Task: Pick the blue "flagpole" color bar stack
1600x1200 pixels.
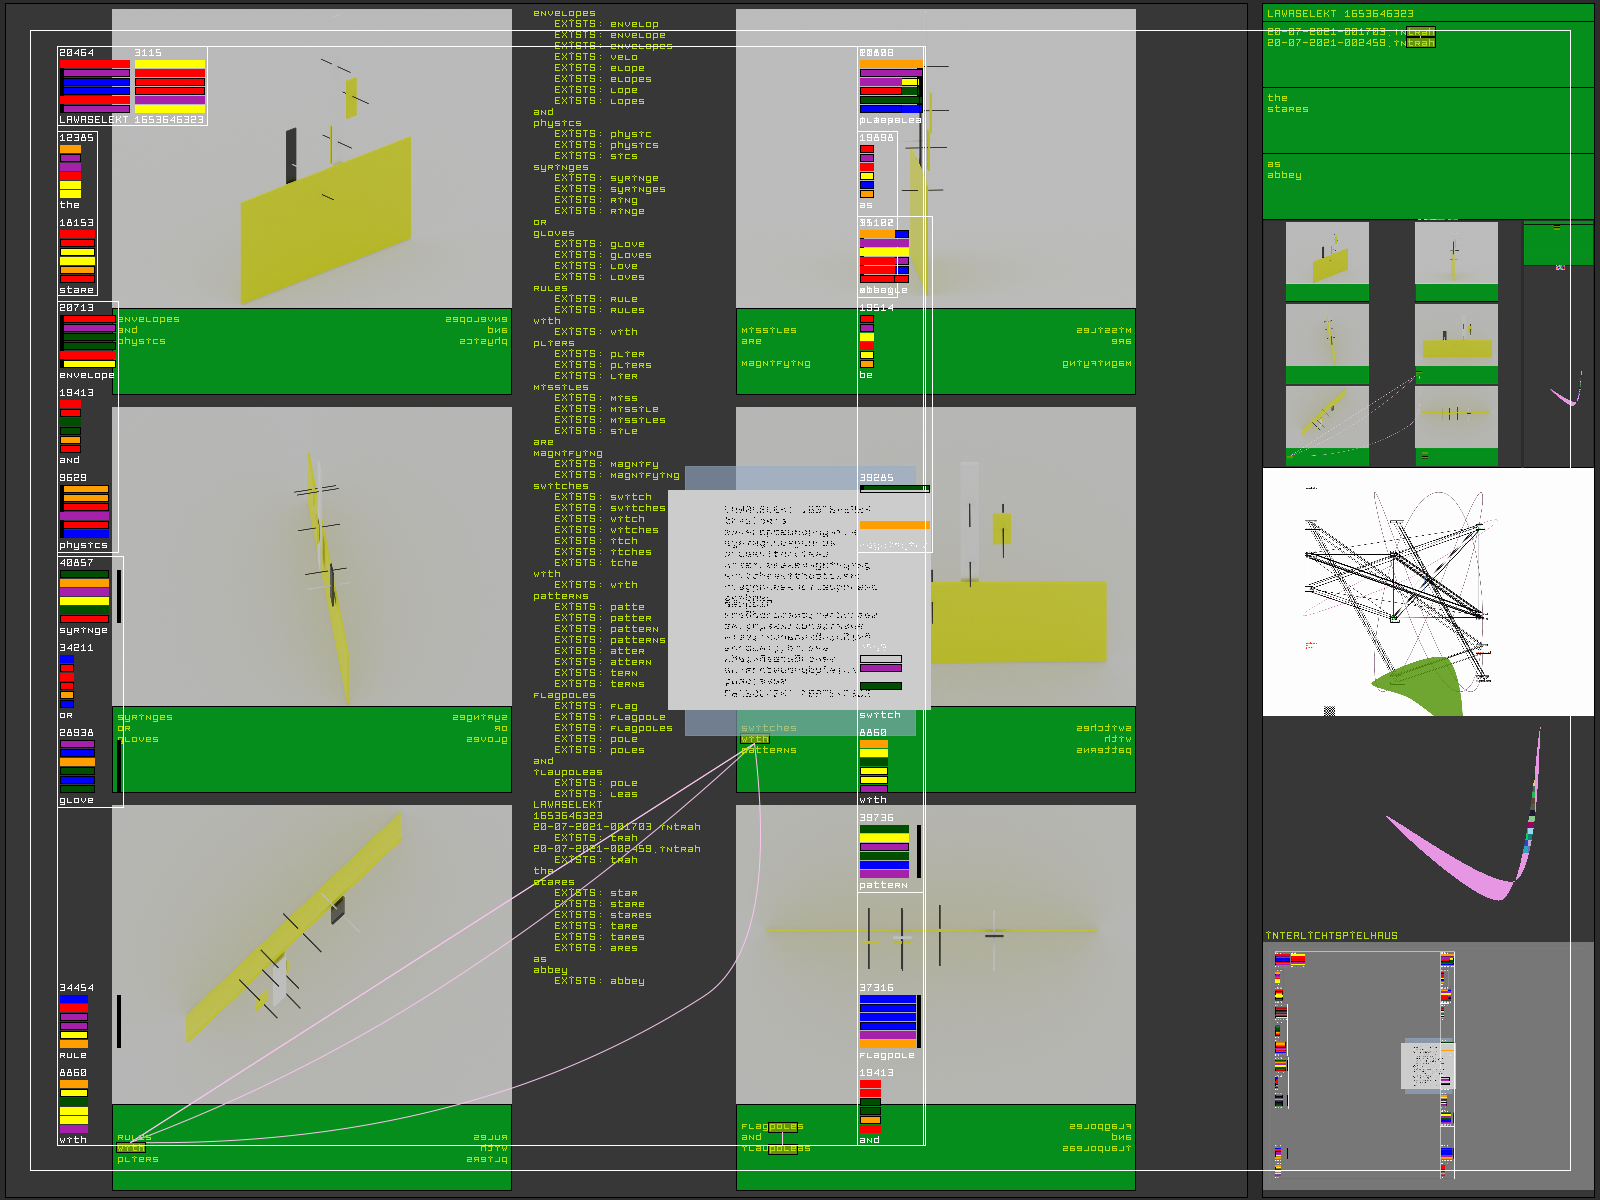Action: click(887, 1020)
